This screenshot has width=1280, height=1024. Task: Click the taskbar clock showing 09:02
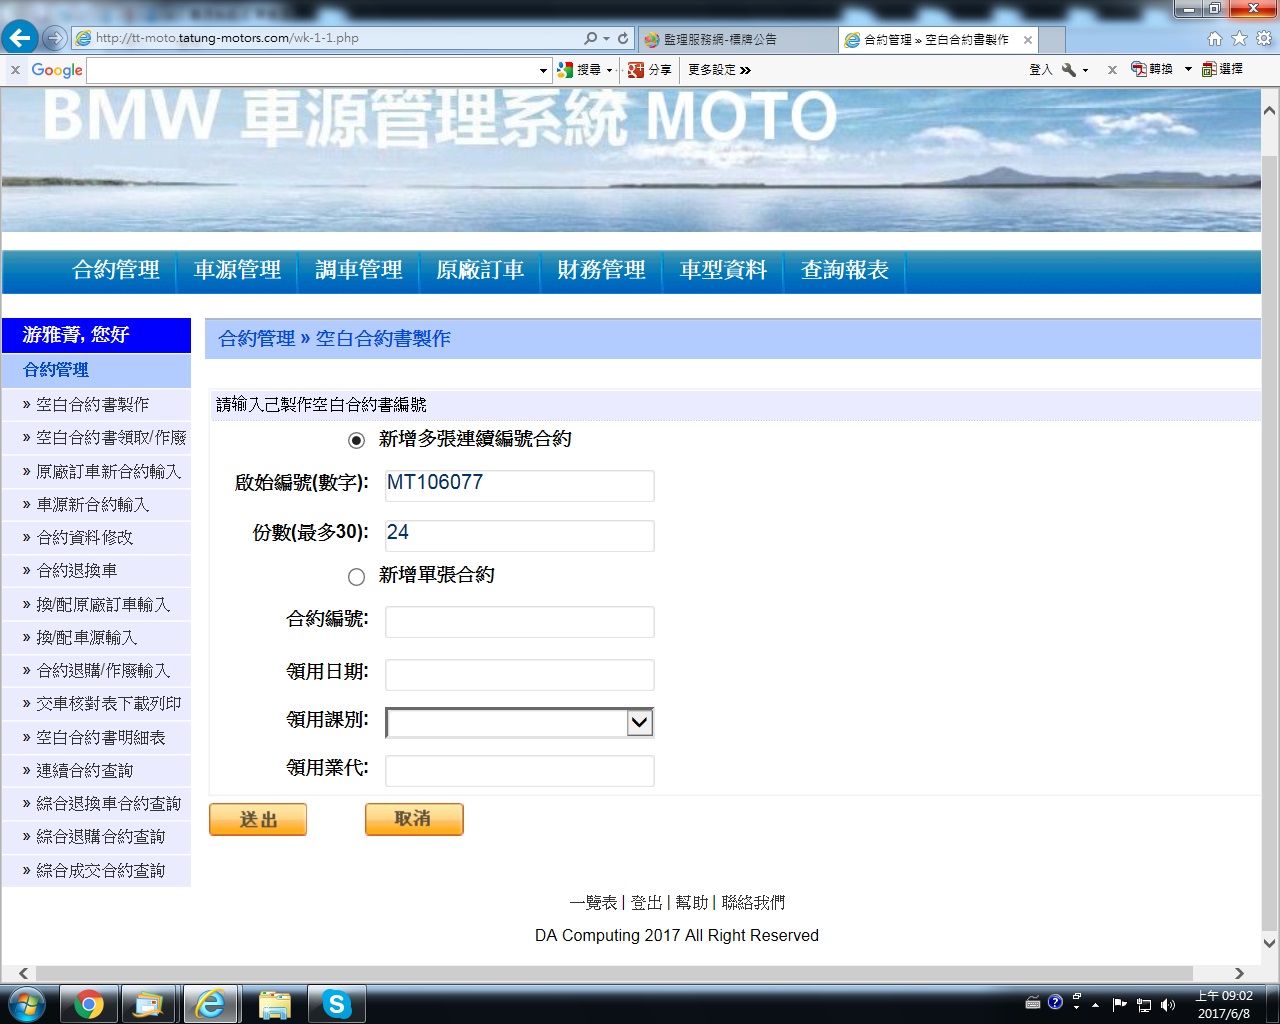[1224, 1004]
